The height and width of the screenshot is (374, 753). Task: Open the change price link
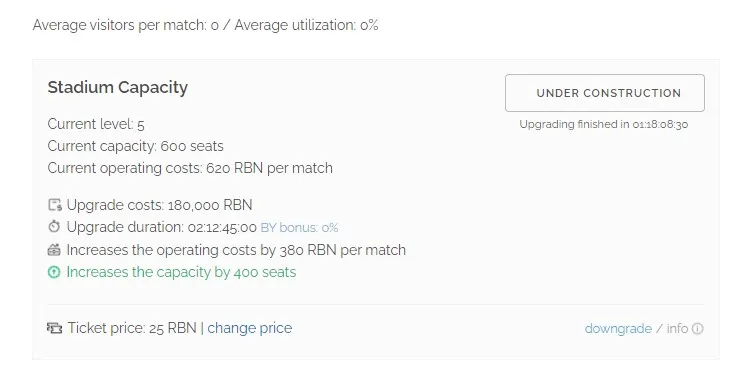(x=249, y=328)
